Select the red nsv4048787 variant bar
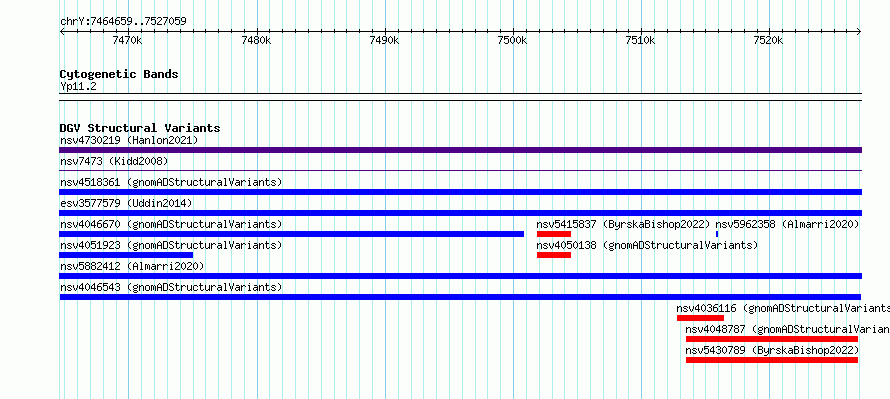Viewport: 890px width, 399px height. click(771, 339)
